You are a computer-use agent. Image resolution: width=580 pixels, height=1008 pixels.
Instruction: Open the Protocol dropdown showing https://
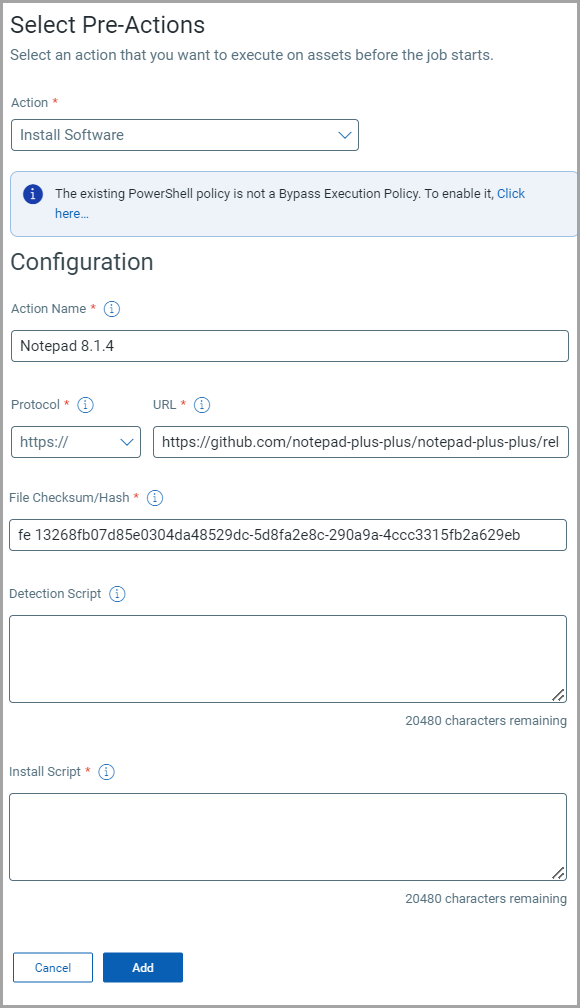(75, 441)
